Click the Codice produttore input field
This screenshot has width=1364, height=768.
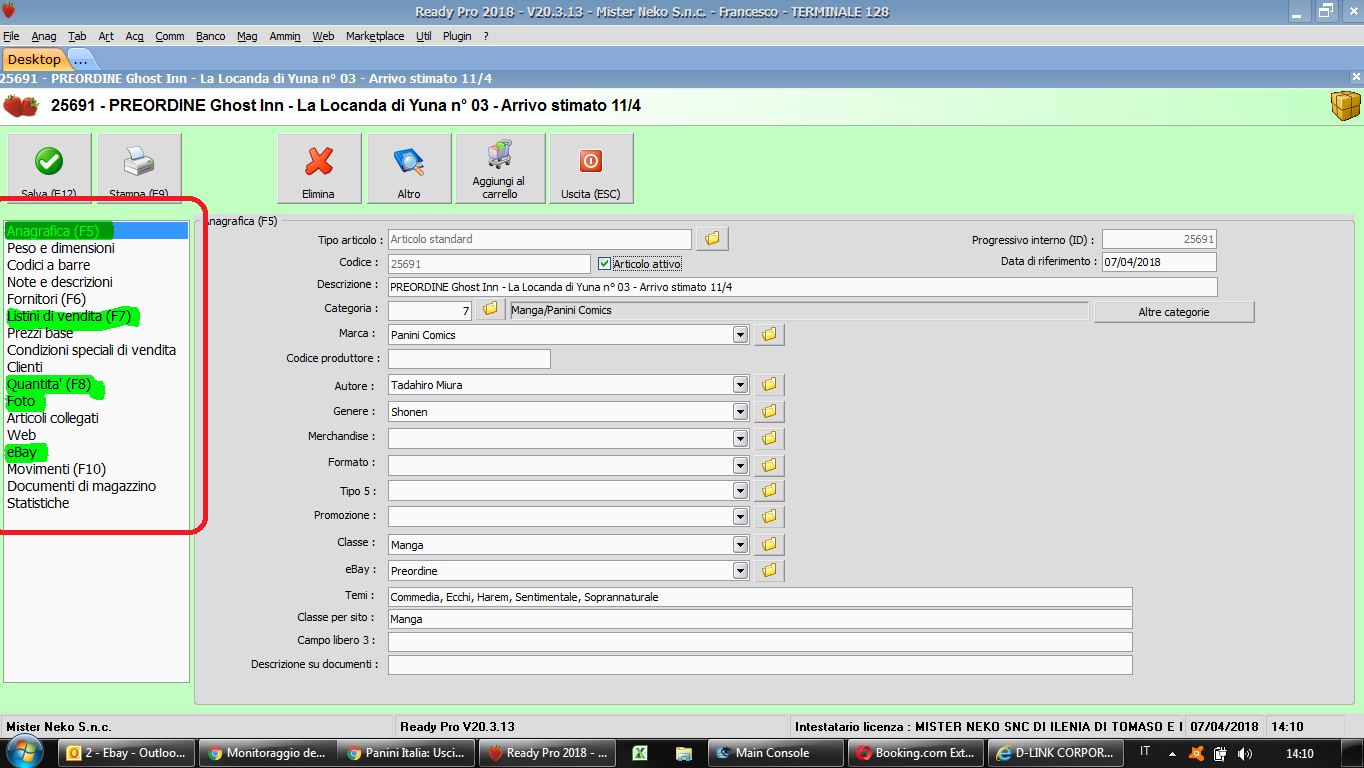tap(469, 358)
